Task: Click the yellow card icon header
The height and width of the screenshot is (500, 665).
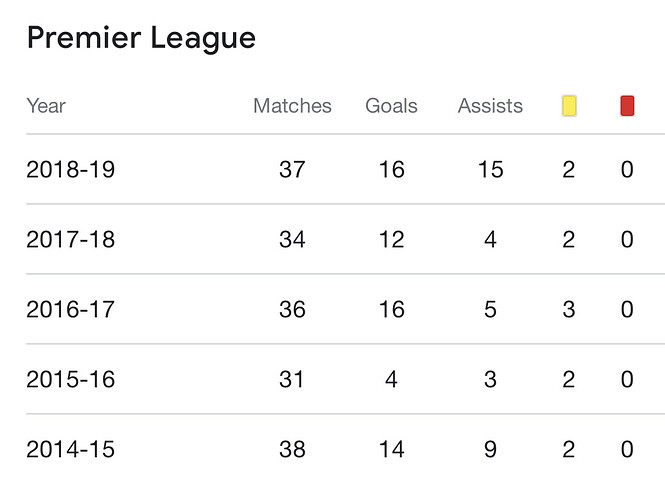Action: tap(569, 106)
